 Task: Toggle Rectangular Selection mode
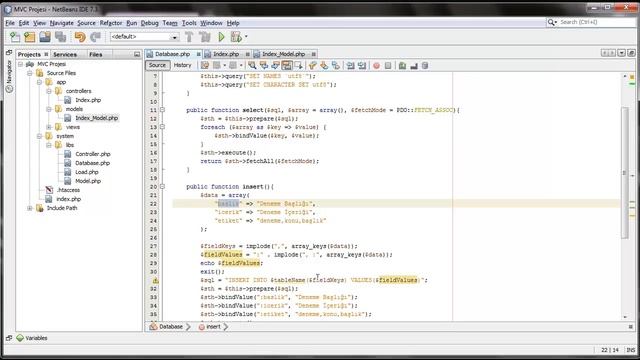click(298, 65)
